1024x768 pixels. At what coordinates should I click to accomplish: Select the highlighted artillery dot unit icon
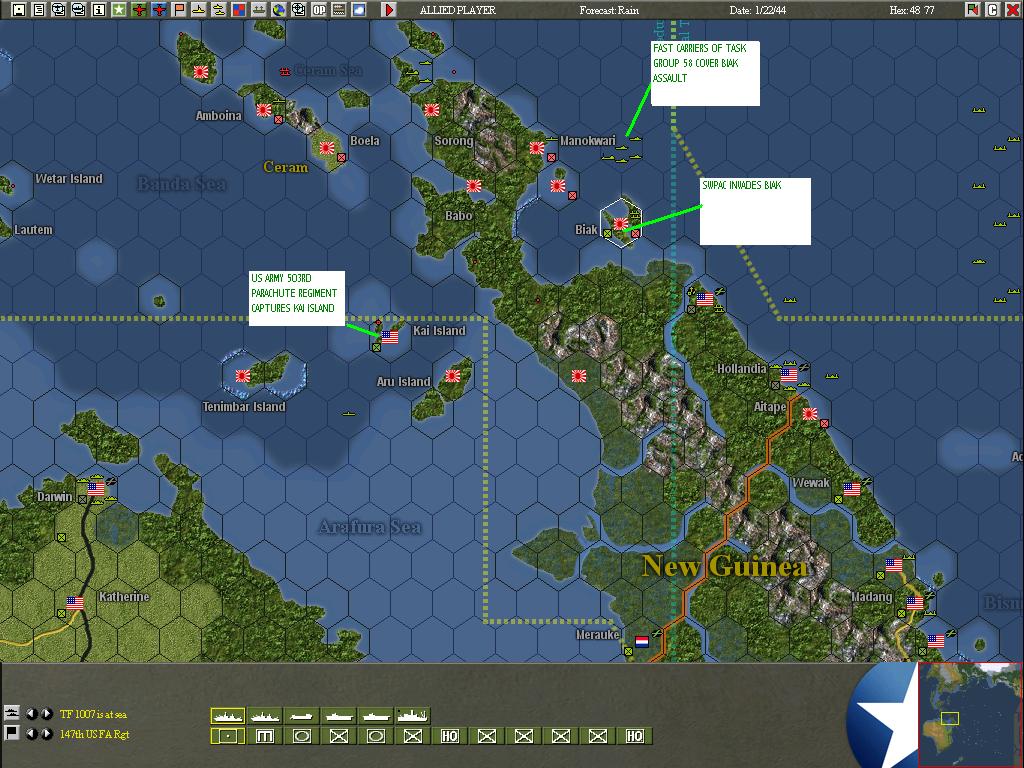pyautogui.click(x=228, y=736)
